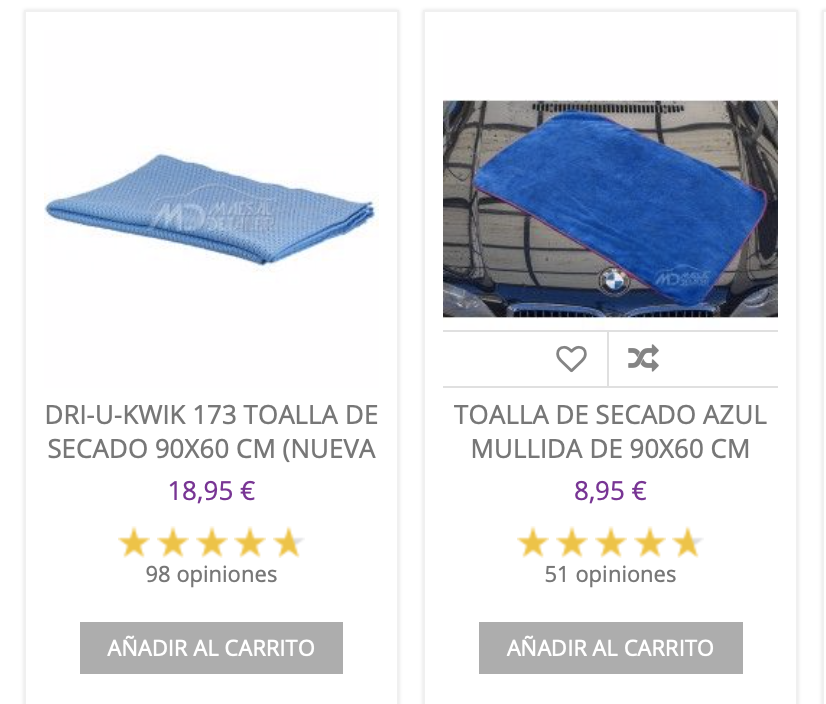Add Dri-U-Kwik towel to cart
826x704 pixels.
coord(211,648)
